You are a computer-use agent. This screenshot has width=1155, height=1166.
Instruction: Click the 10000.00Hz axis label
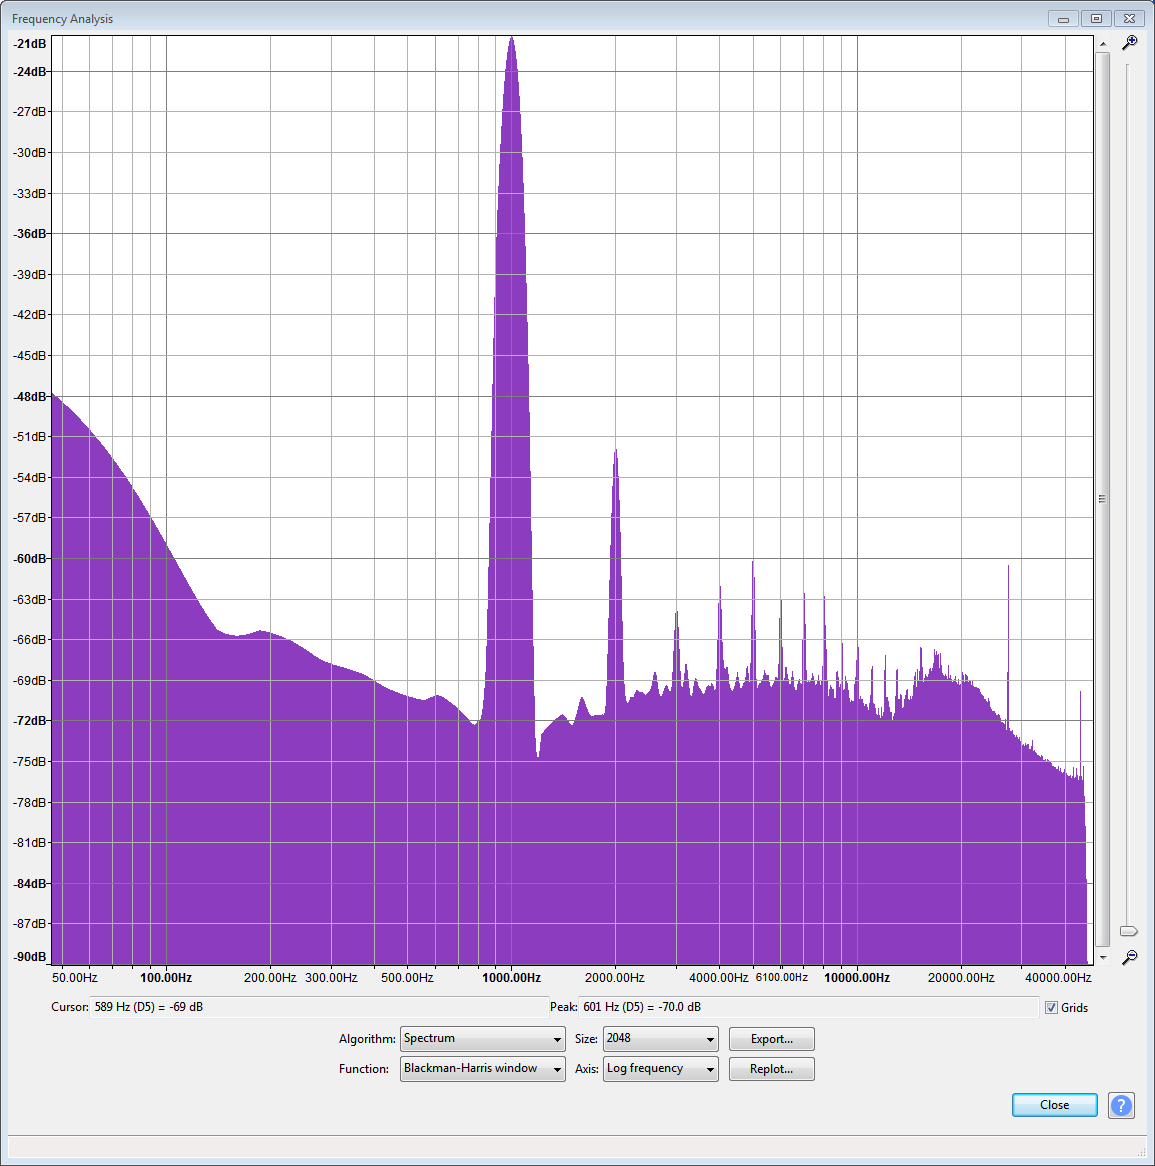[857, 978]
